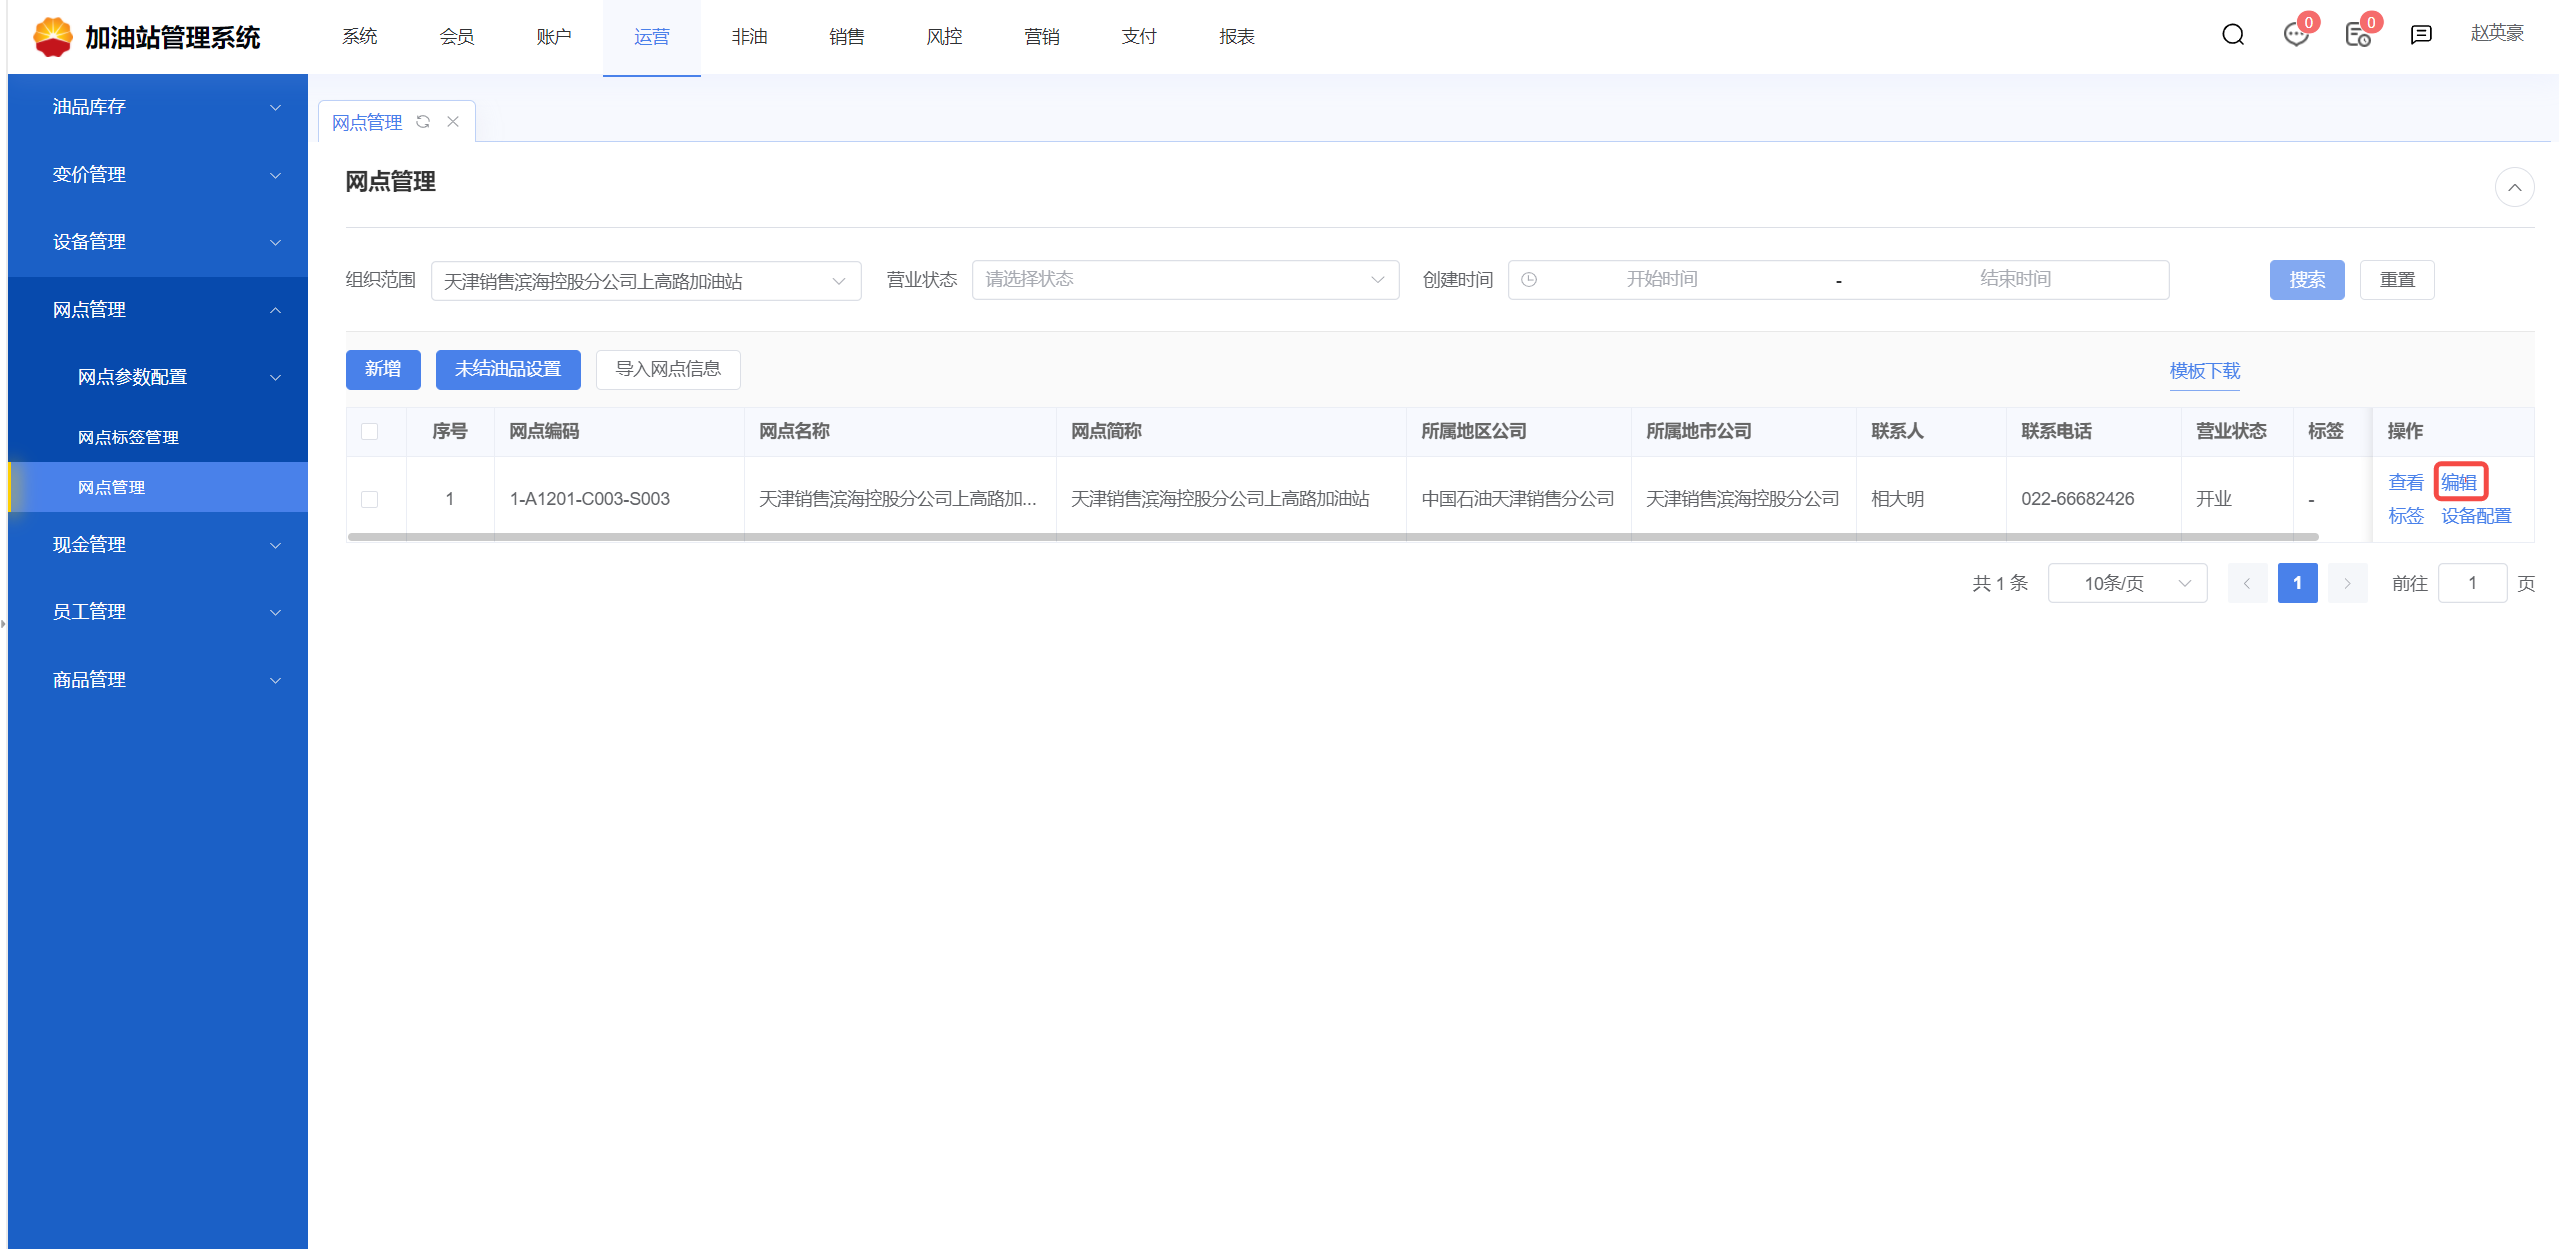Click the 模板下载 link
This screenshot has height=1249, width=2559.
pos(2204,371)
